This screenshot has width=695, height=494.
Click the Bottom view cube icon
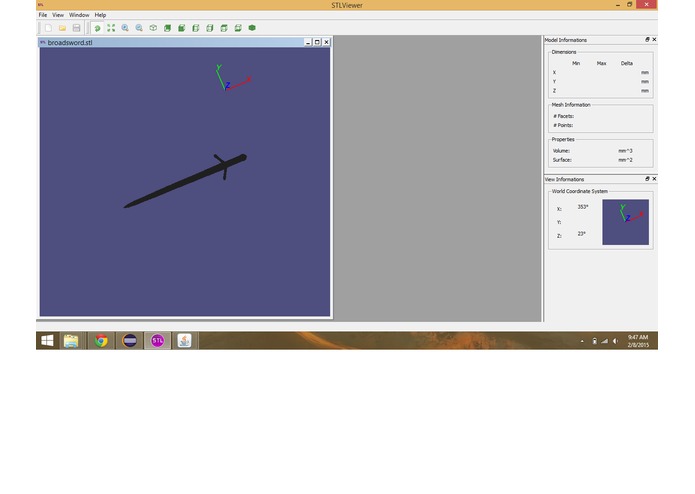[238, 28]
